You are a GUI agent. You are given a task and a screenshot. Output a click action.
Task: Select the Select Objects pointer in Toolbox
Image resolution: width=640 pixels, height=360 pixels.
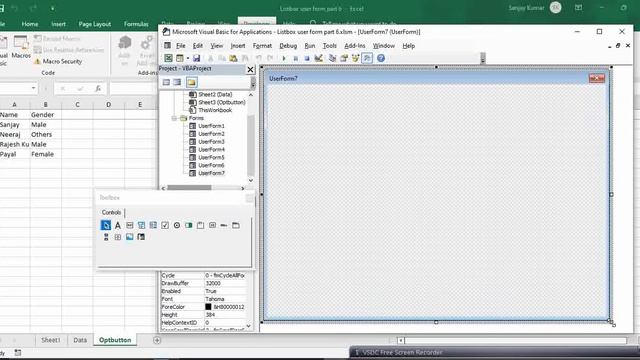click(106, 225)
